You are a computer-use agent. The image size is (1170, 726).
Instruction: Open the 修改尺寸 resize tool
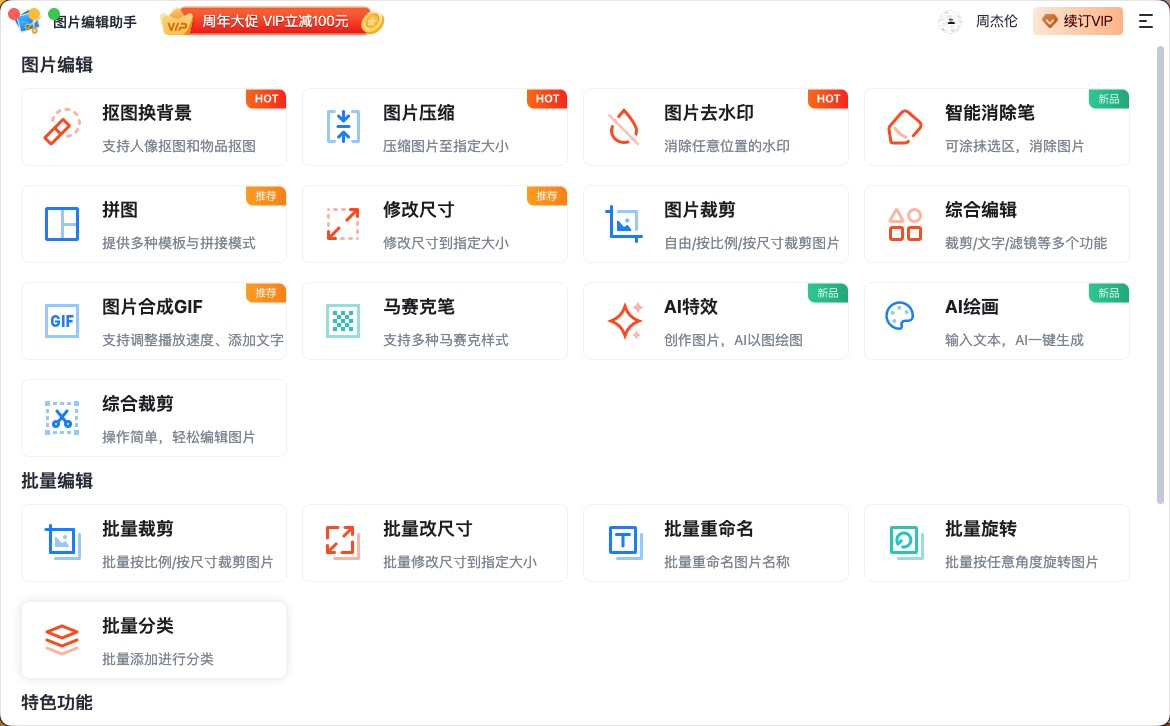(x=435, y=224)
